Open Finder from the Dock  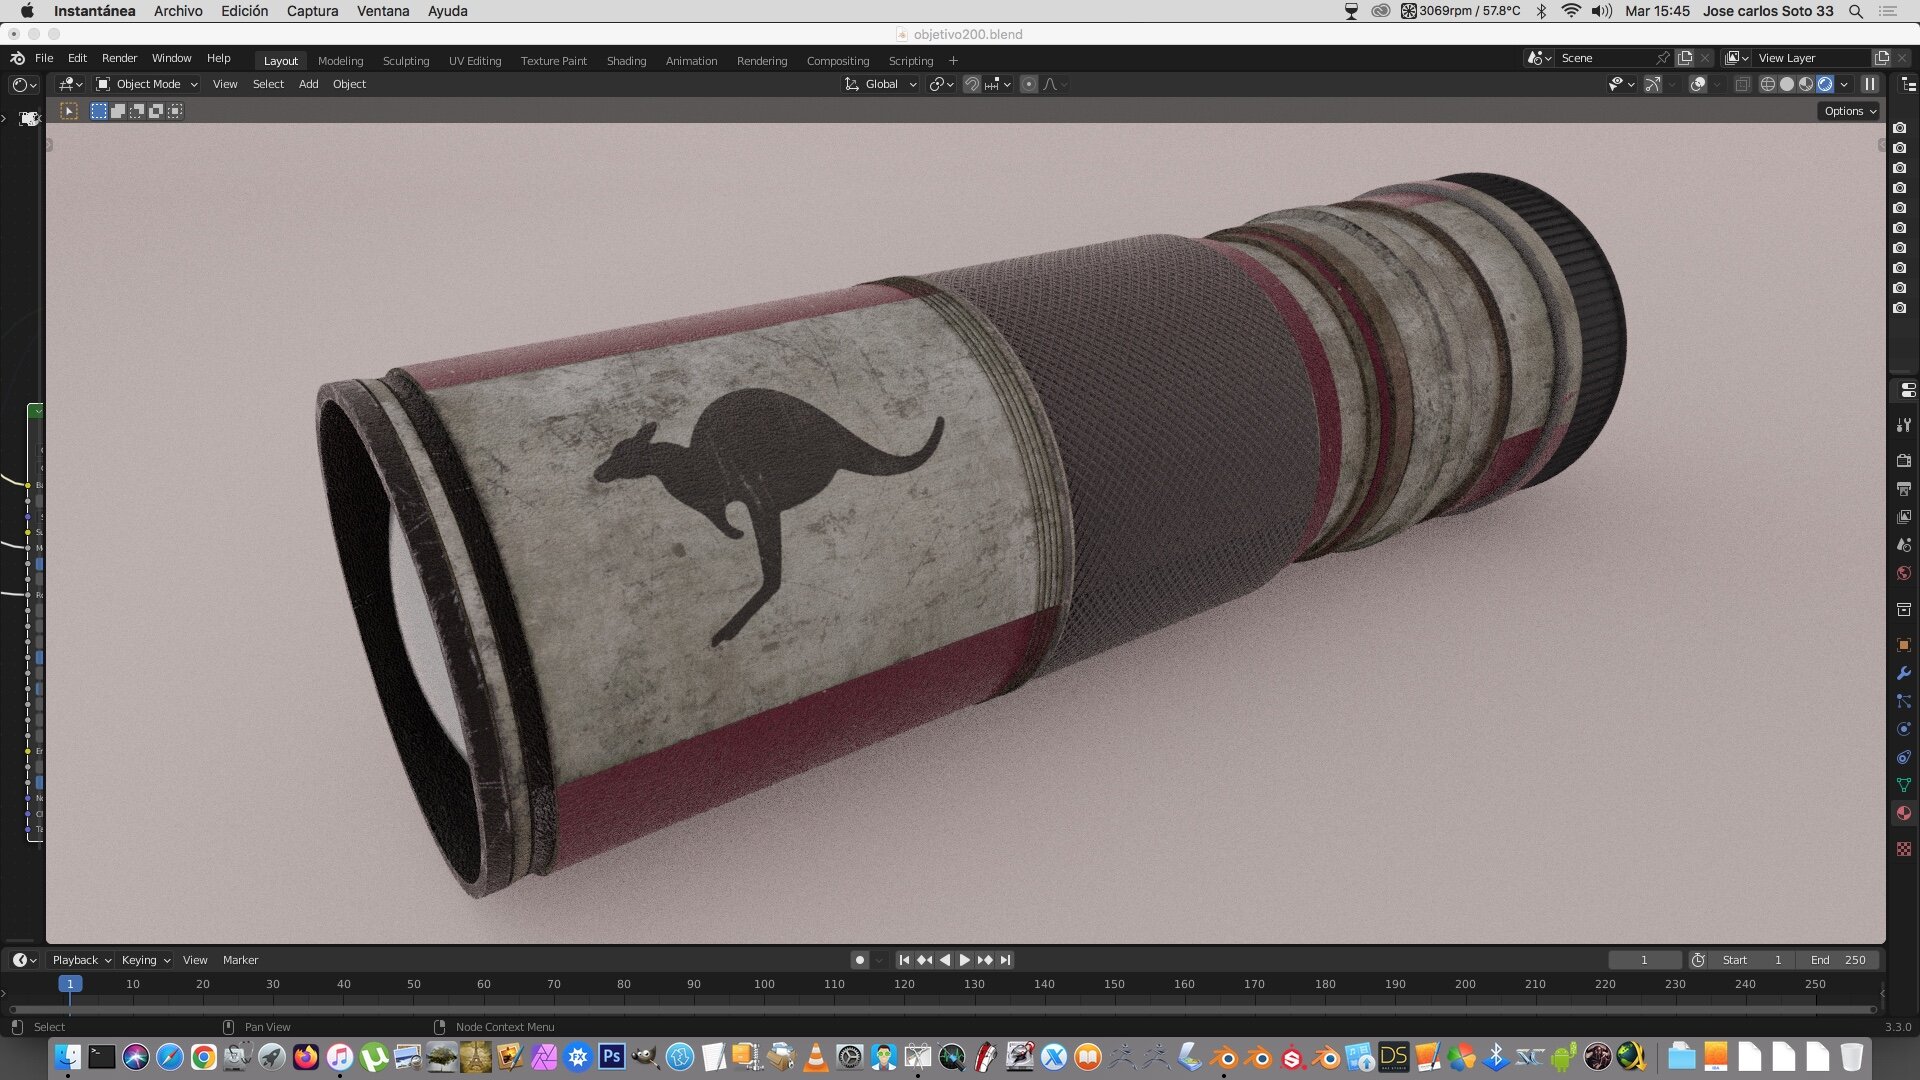[x=68, y=1056]
